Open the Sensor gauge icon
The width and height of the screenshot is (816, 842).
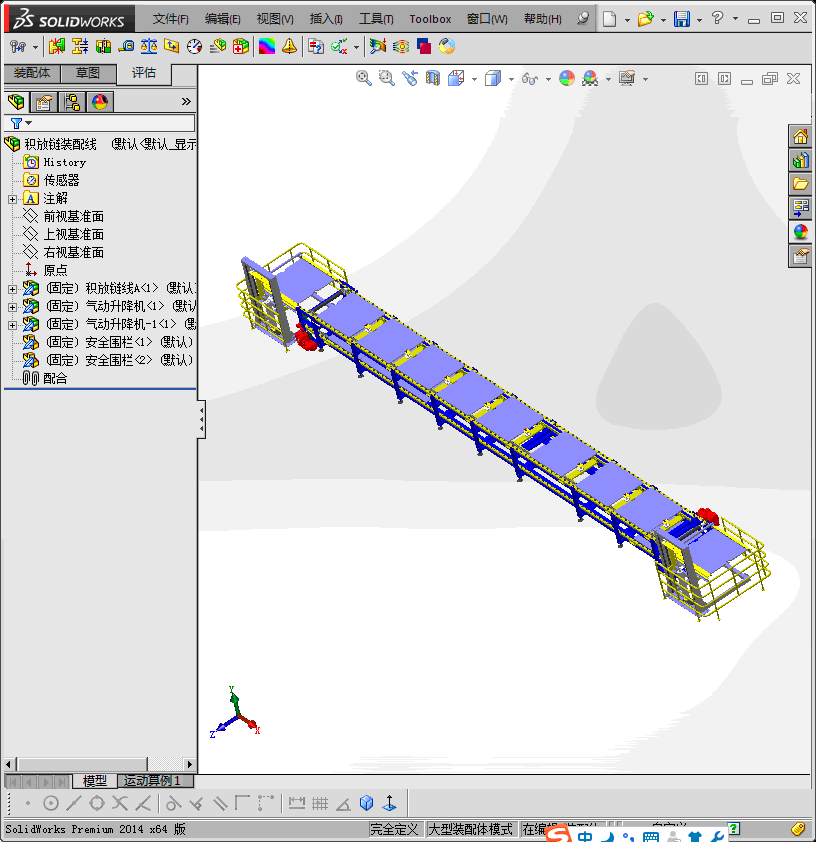(x=194, y=47)
